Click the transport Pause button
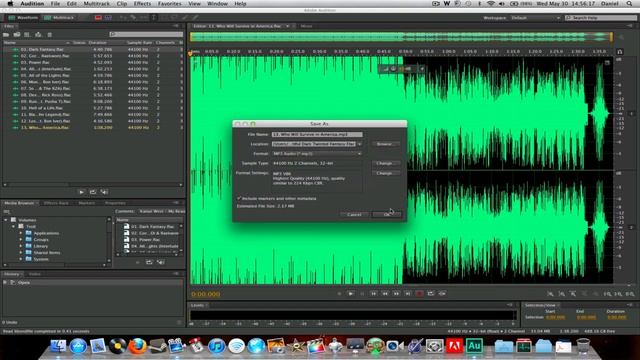Viewport: 640px width, 360px height. pyautogui.click(x=362, y=293)
